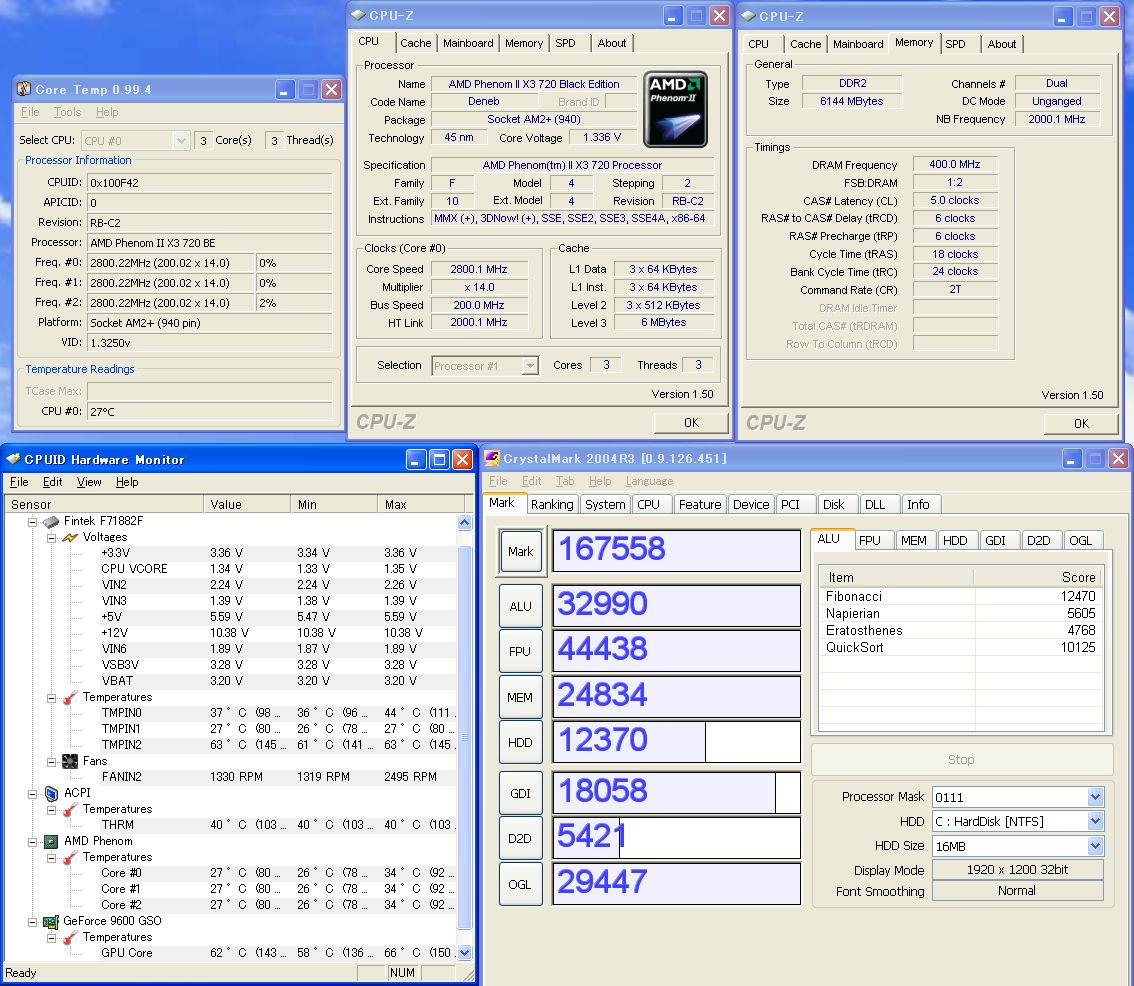Viewport: 1134px width, 986px height.
Task: Click the Fintek F71882F chip icon
Action: click(51, 521)
